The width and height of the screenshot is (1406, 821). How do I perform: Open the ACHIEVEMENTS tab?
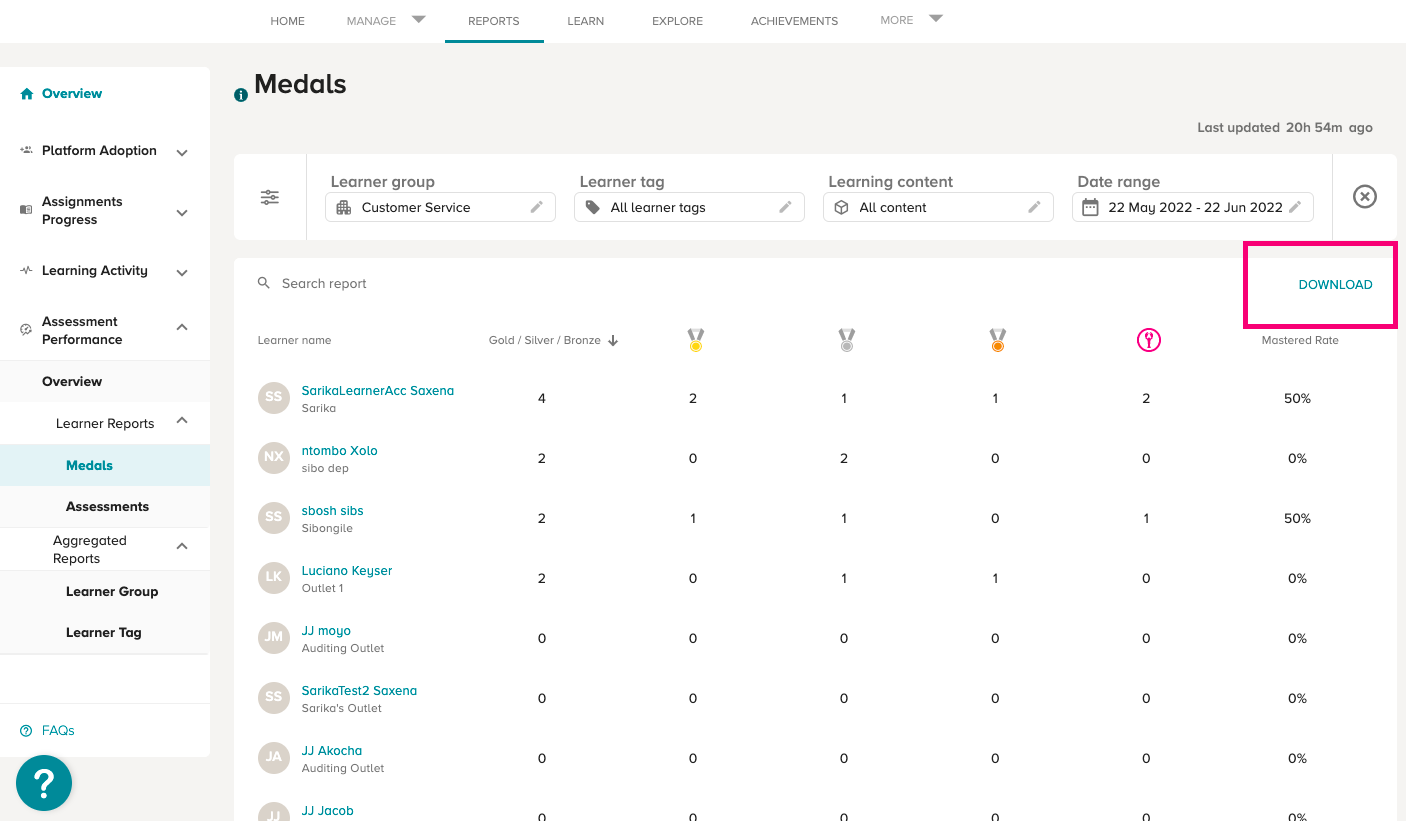click(x=794, y=21)
